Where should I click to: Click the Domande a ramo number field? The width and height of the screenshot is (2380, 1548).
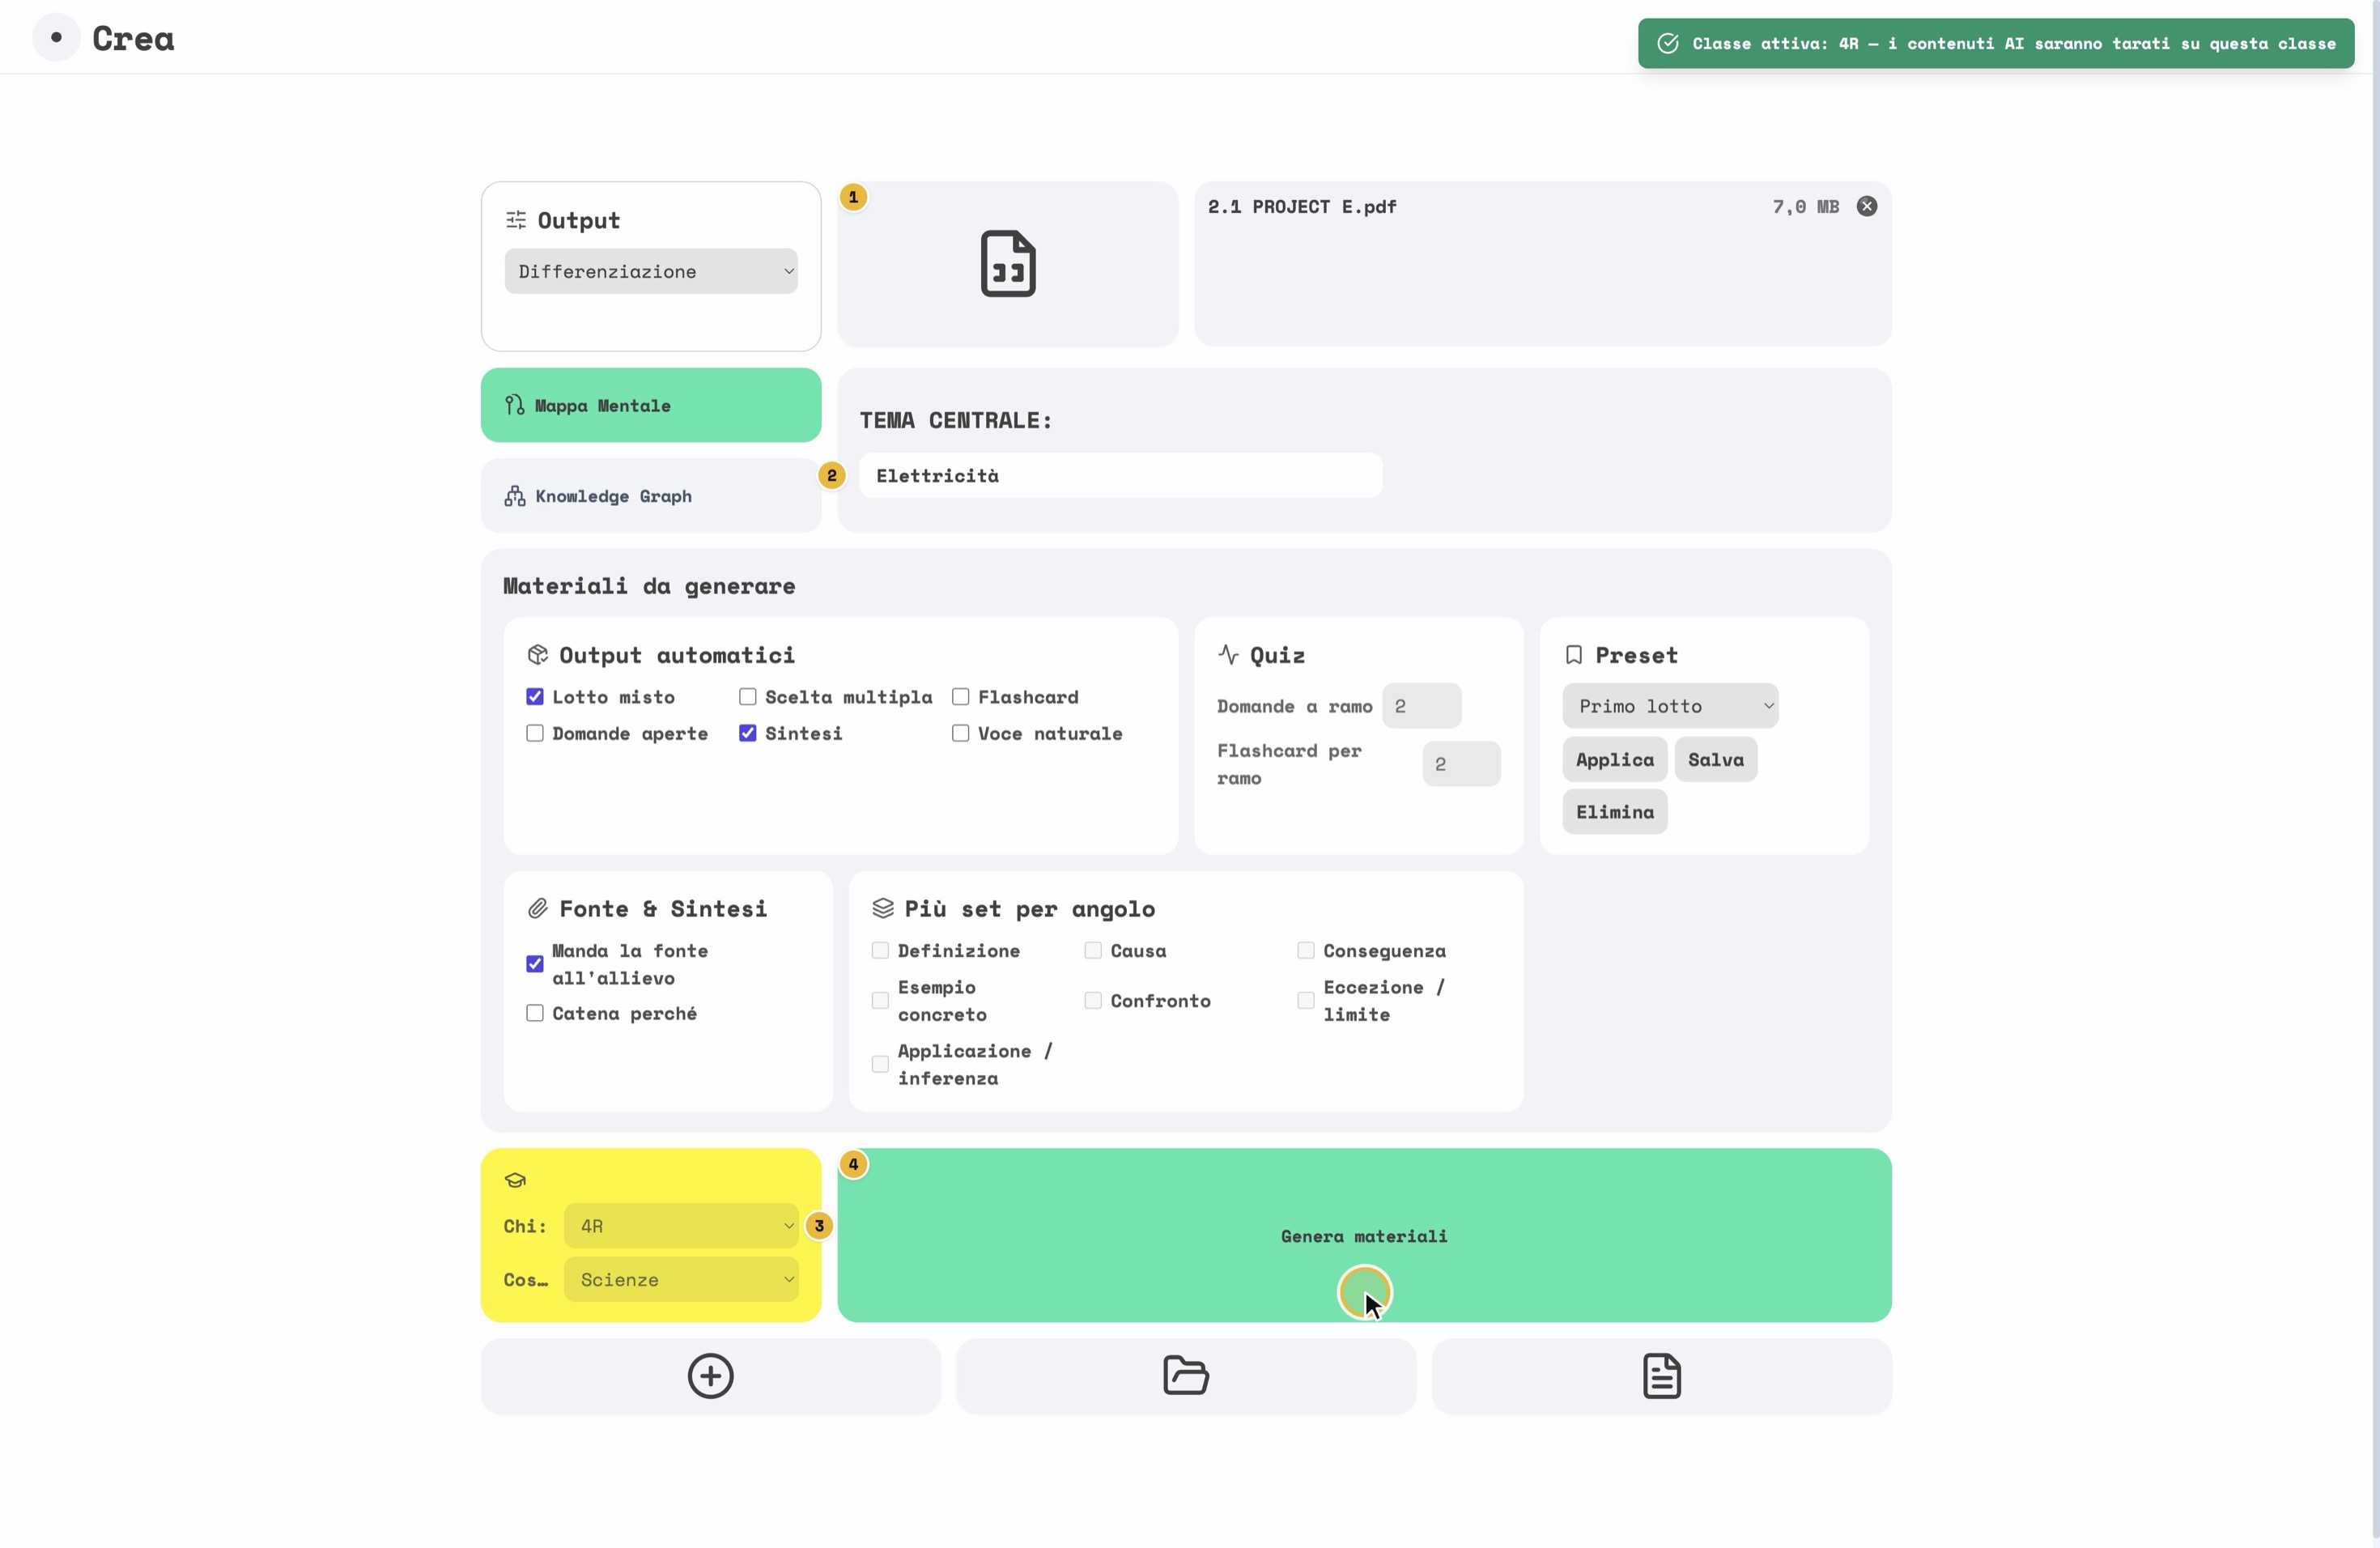pos(1421,706)
